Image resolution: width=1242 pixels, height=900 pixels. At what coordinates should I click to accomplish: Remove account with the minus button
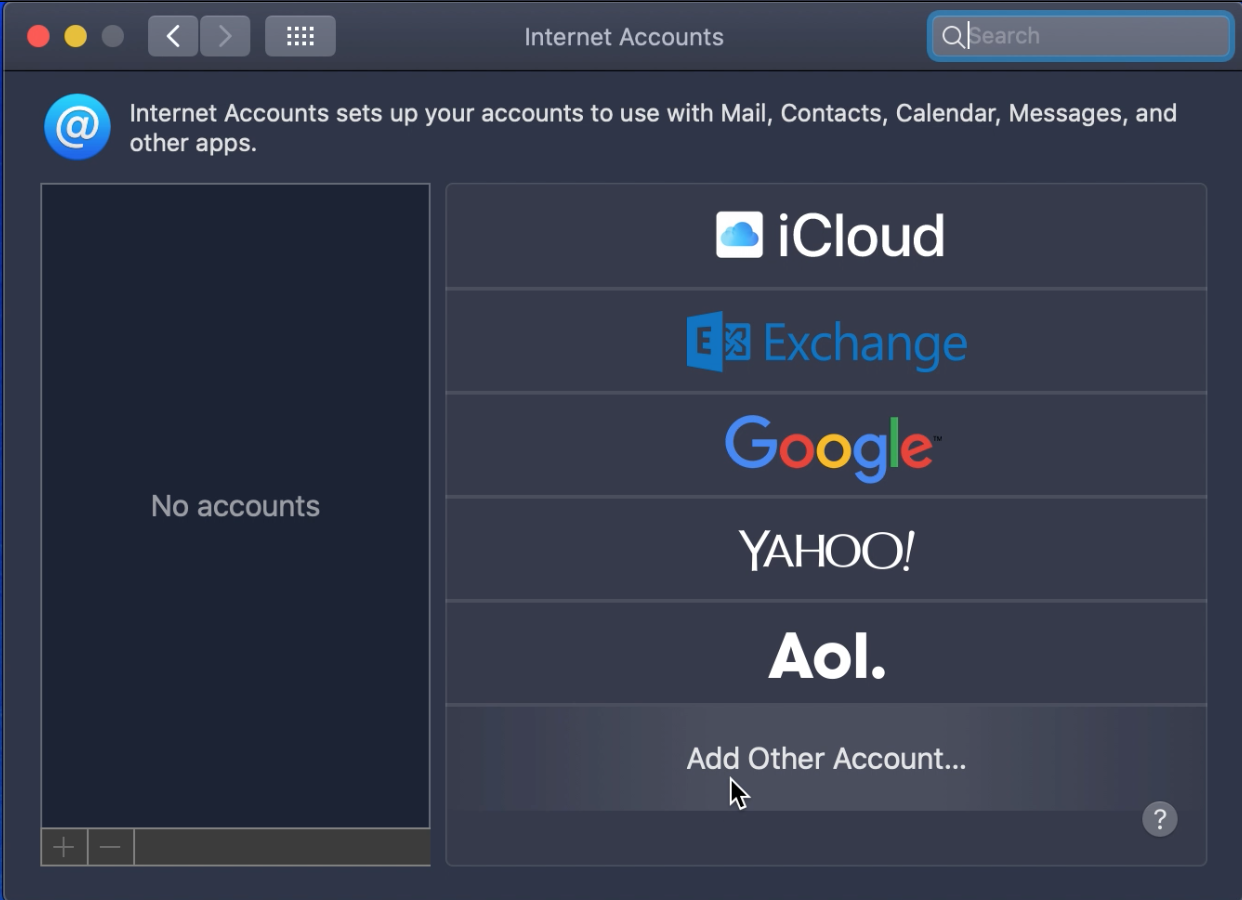[x=111, y=848]
